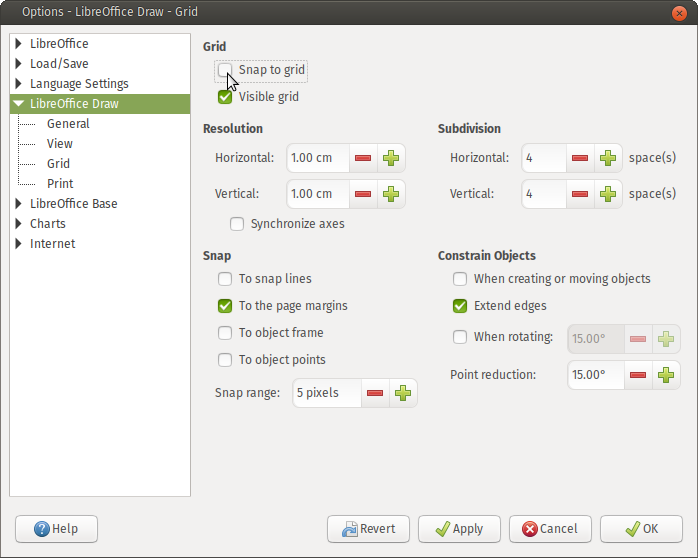Expand the Load/Save tree node
This screenshot has height=558, width=698.
(18, 64)
